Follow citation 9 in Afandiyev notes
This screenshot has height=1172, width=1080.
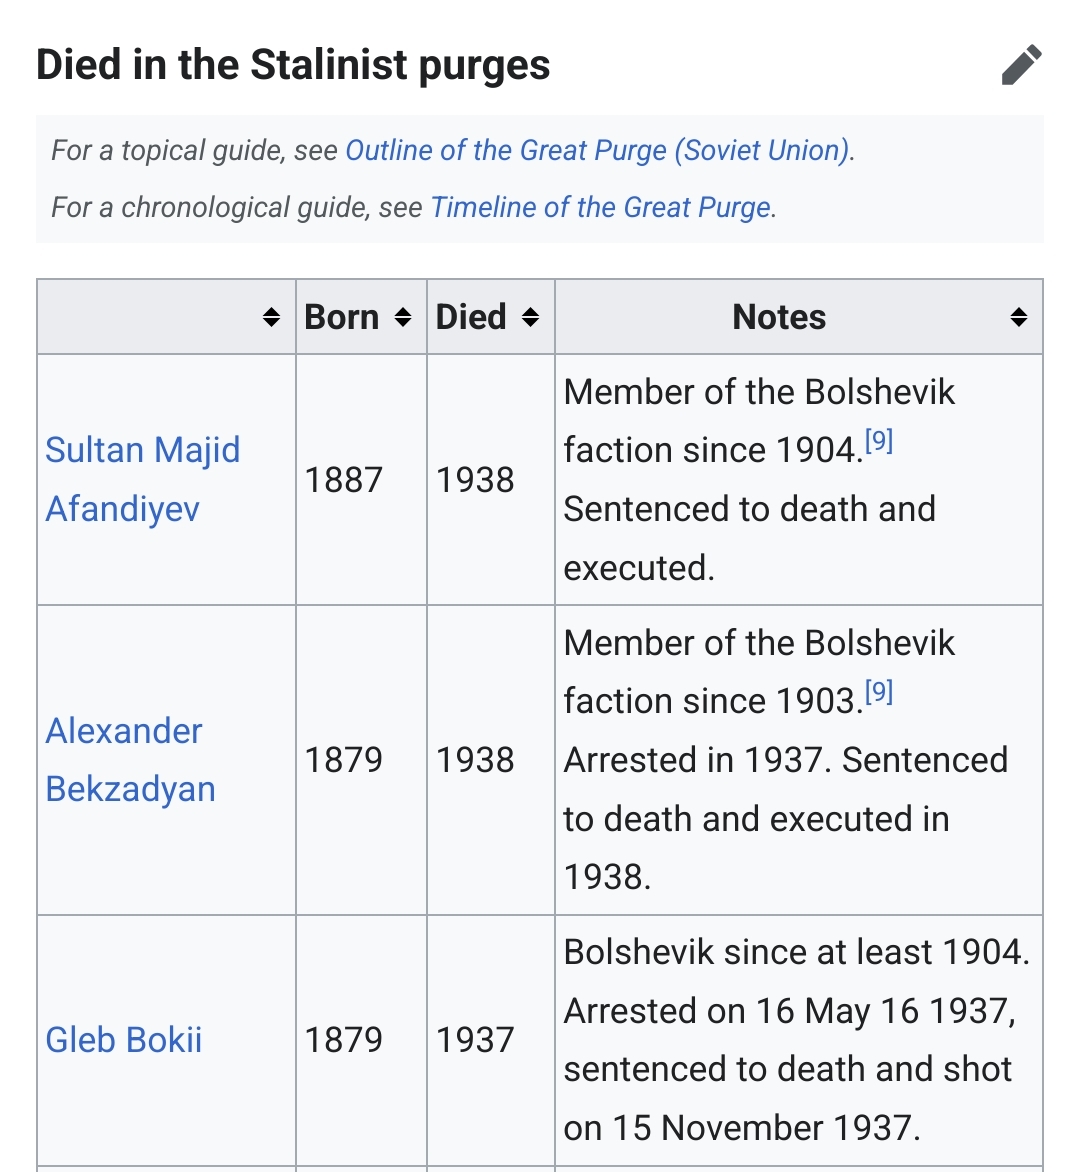[879, 441]
